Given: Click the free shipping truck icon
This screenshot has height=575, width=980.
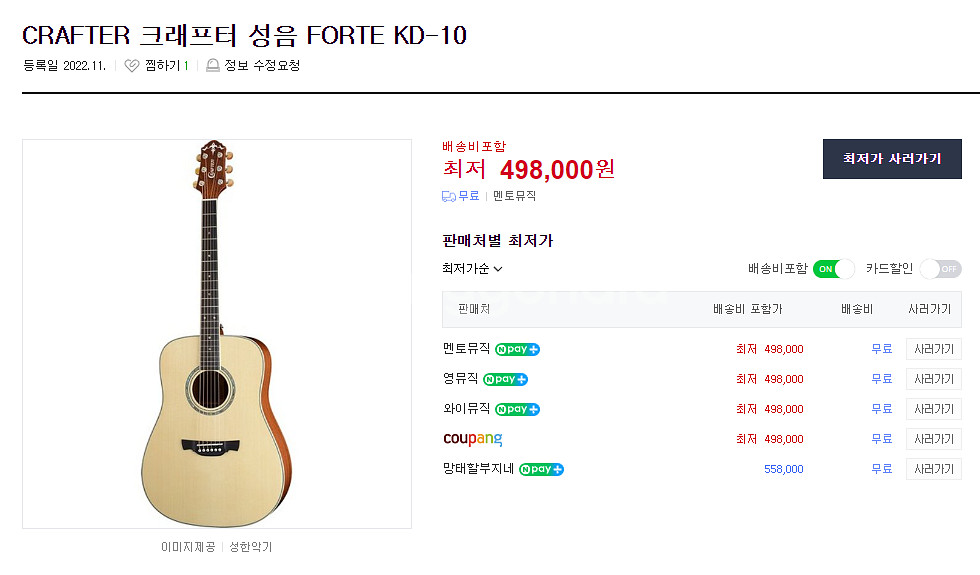Looking at the screenshot, I should [x=449, y=196].
